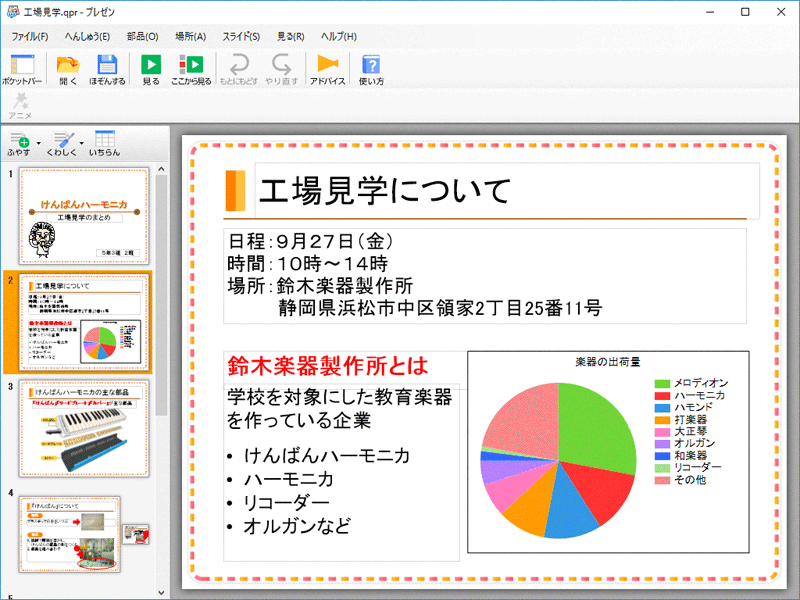The width and height of the screenshot is (800, 600).
Task: Expand the ふやす dropdown arrow
Action: click(38, 143)
